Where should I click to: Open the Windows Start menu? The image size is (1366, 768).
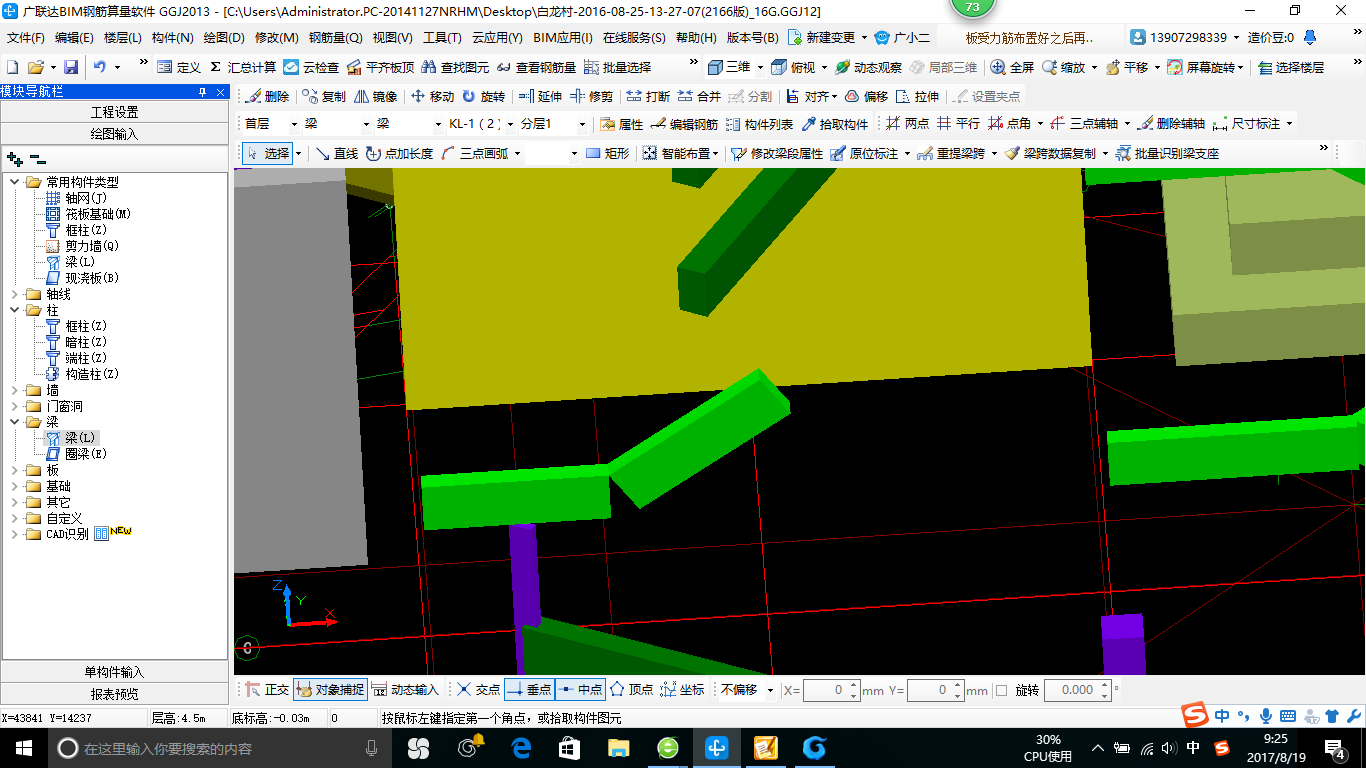(23, 748)
